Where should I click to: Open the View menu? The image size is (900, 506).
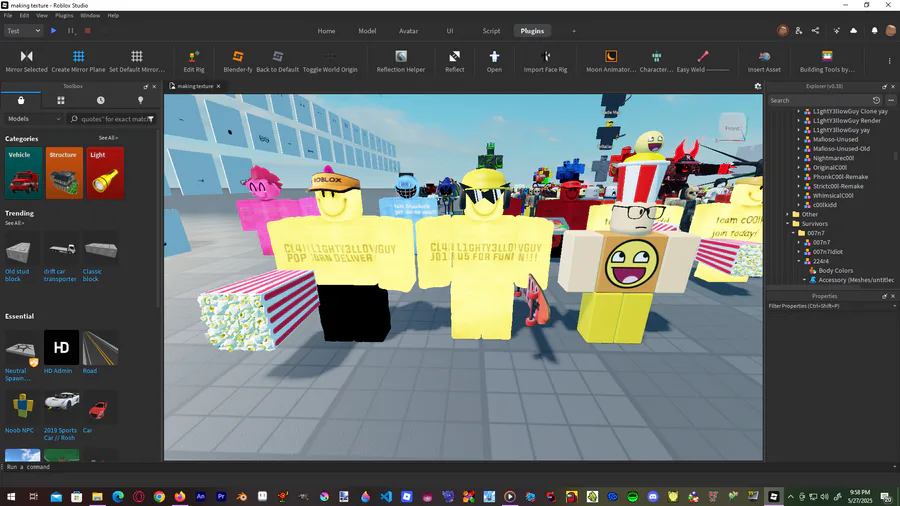click(x=42, y=15)
